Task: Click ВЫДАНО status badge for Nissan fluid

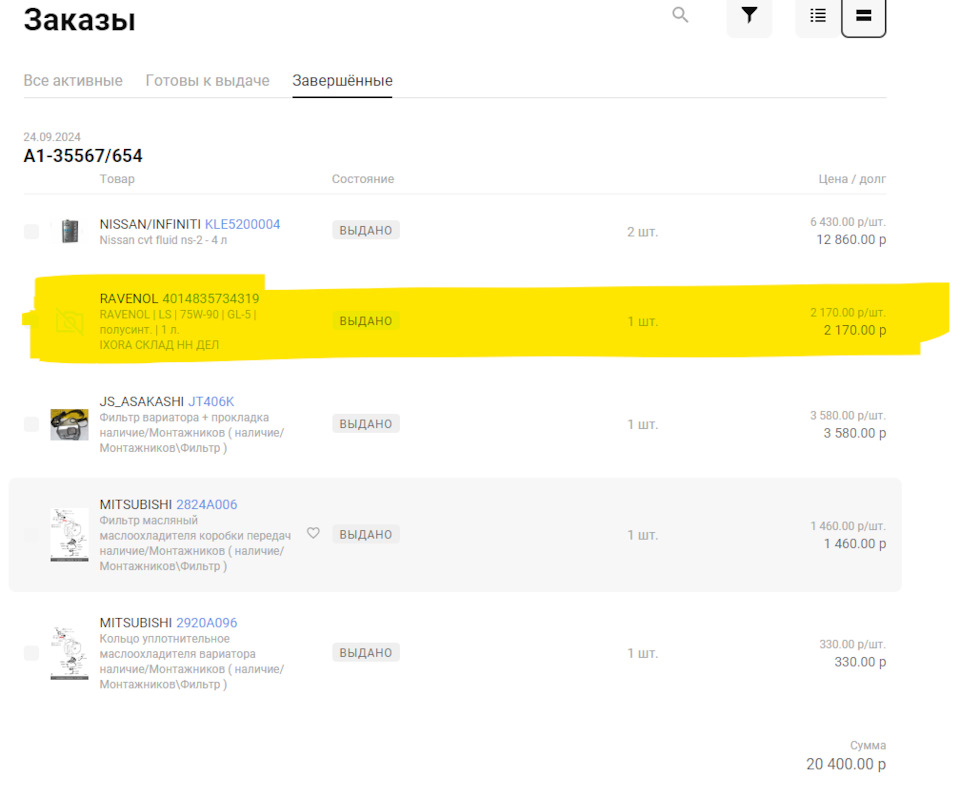Action: click(366, 230)
